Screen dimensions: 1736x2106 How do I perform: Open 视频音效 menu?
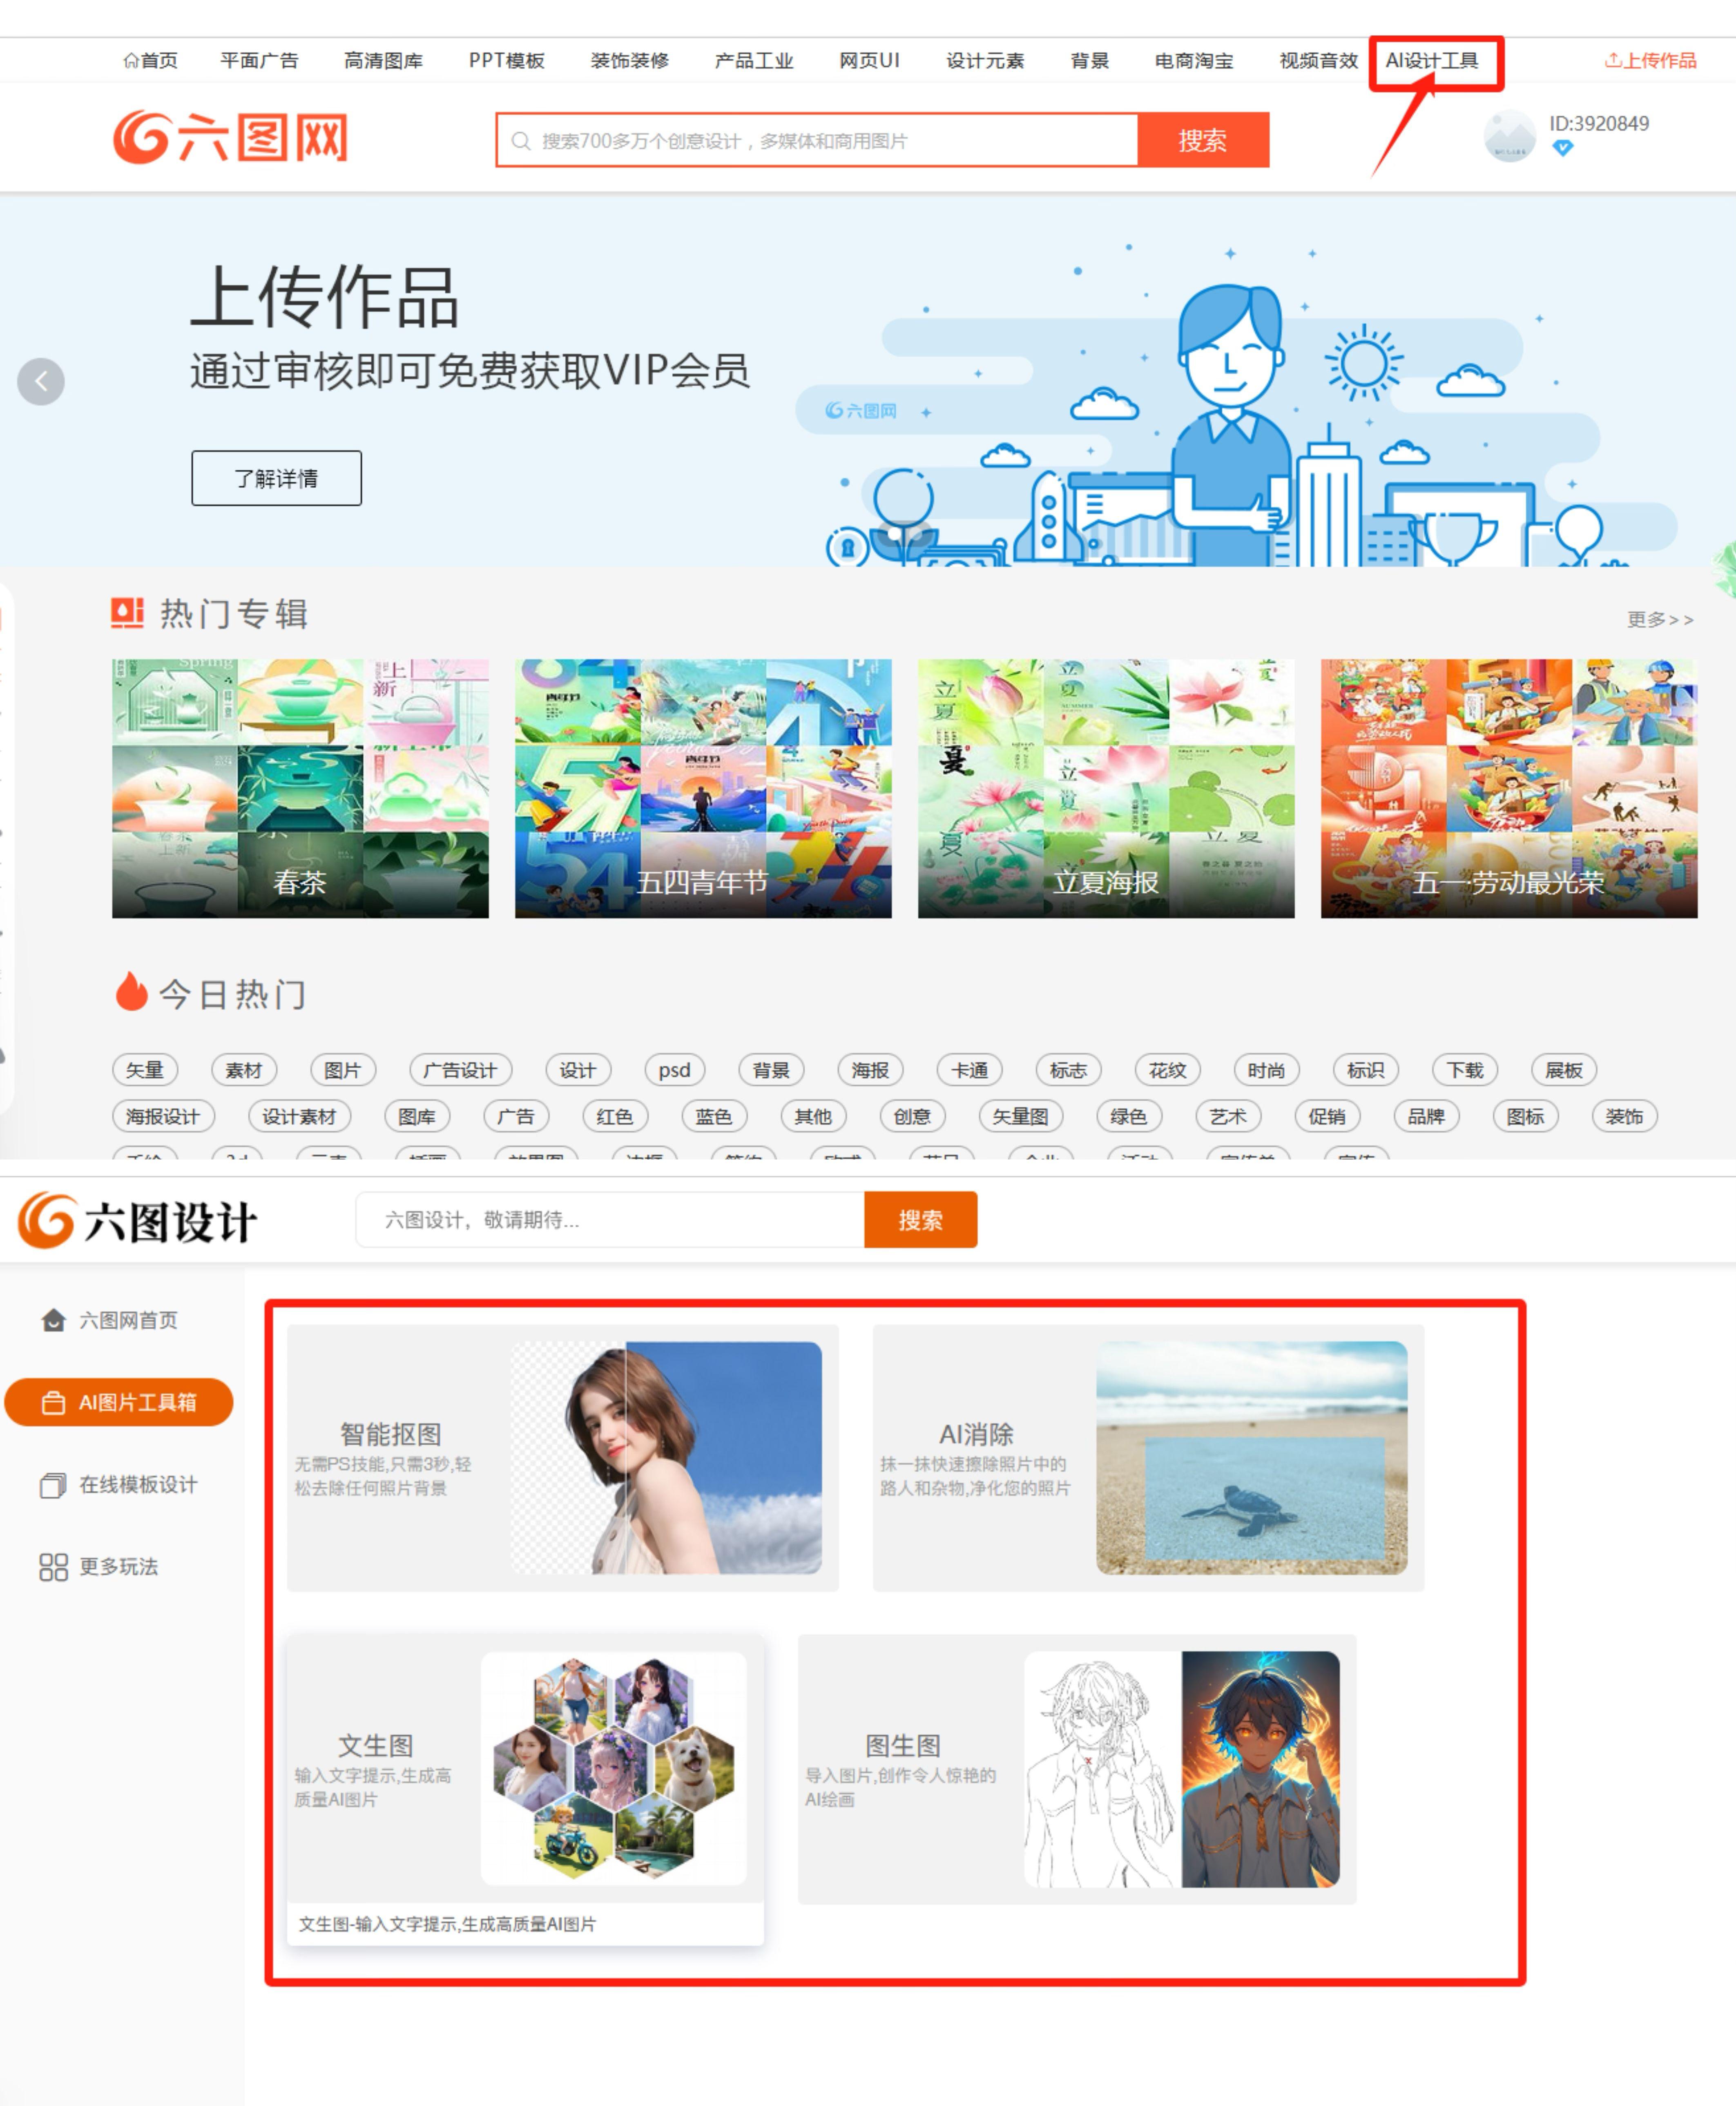pyautogui.click(x=1319, y=61)
